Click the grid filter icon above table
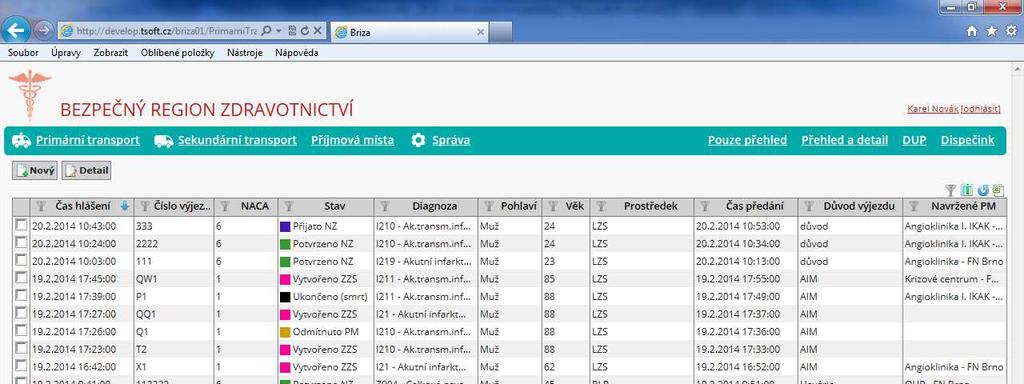This screenshot has height=384, width=1024. (951, 190)
